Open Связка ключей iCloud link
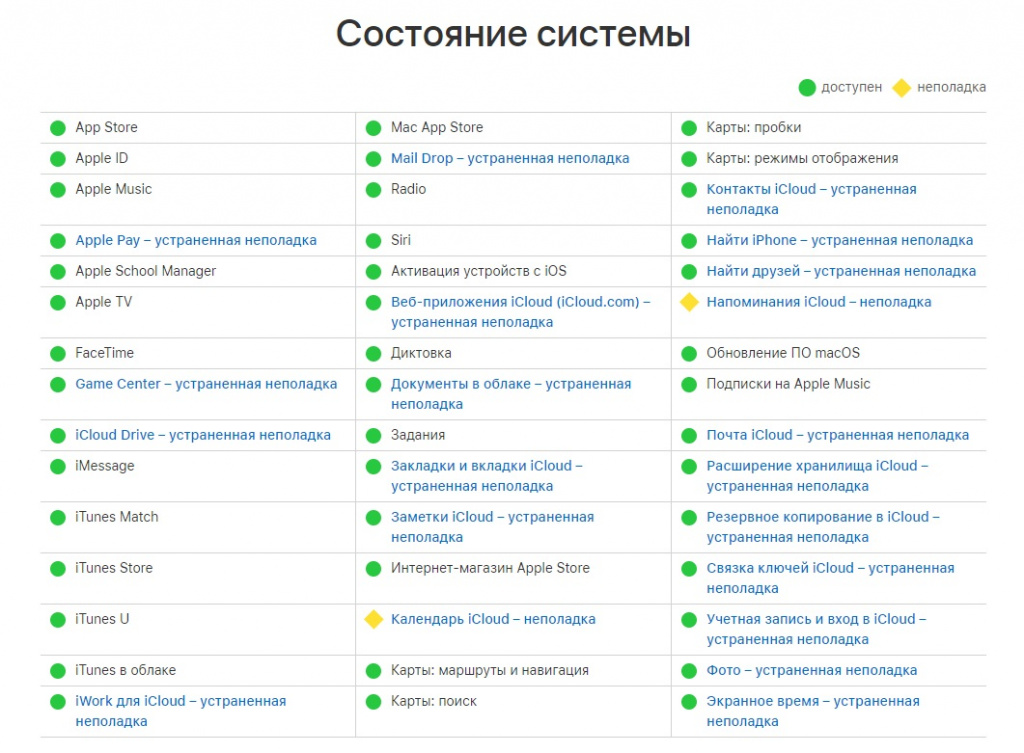 click(x=830, y=578)
